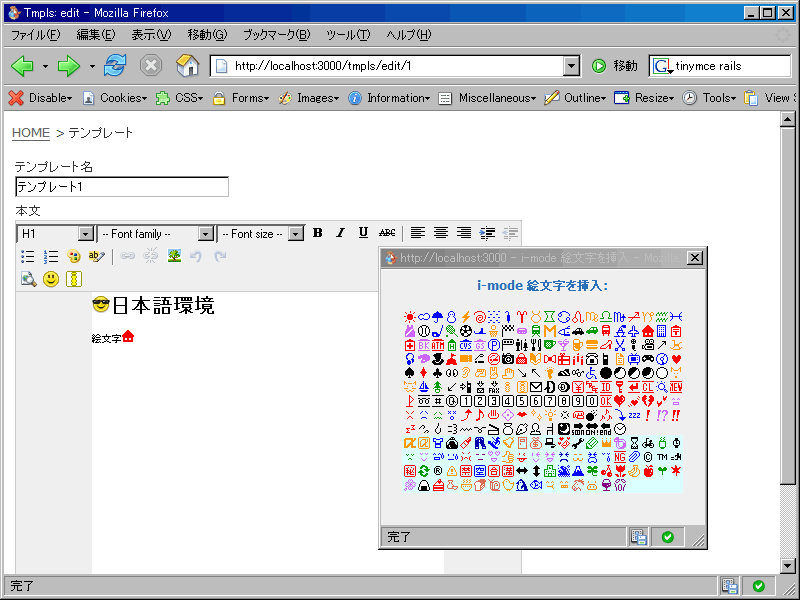
Task: Click the 移動 go button
Action: tap(614, 66)
